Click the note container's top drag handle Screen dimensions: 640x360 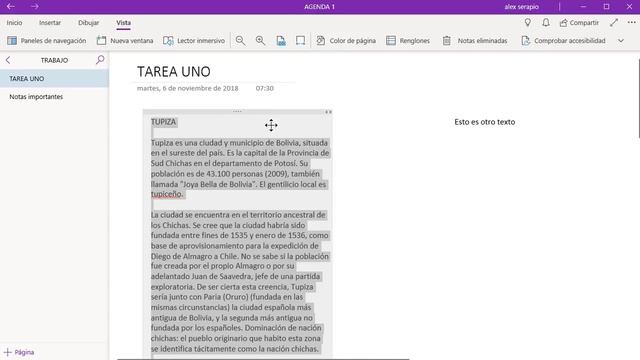click(x=237, y=111)
